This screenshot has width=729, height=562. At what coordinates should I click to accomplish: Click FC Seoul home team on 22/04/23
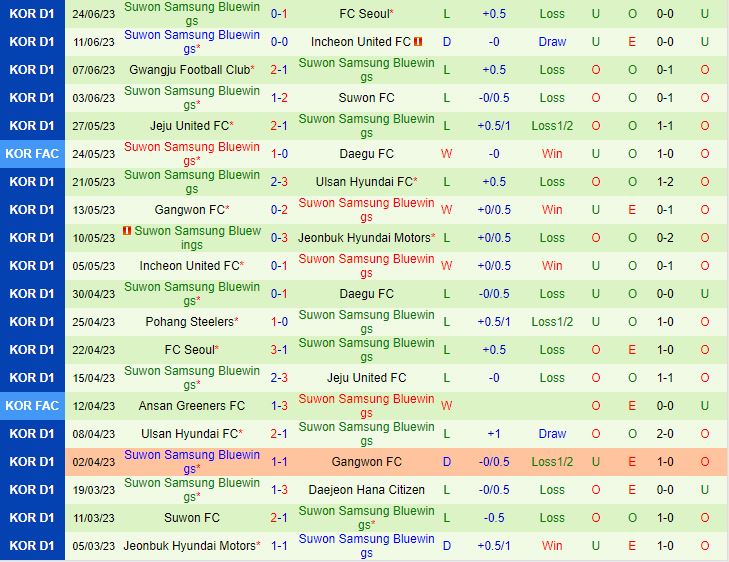pos(190,350)
